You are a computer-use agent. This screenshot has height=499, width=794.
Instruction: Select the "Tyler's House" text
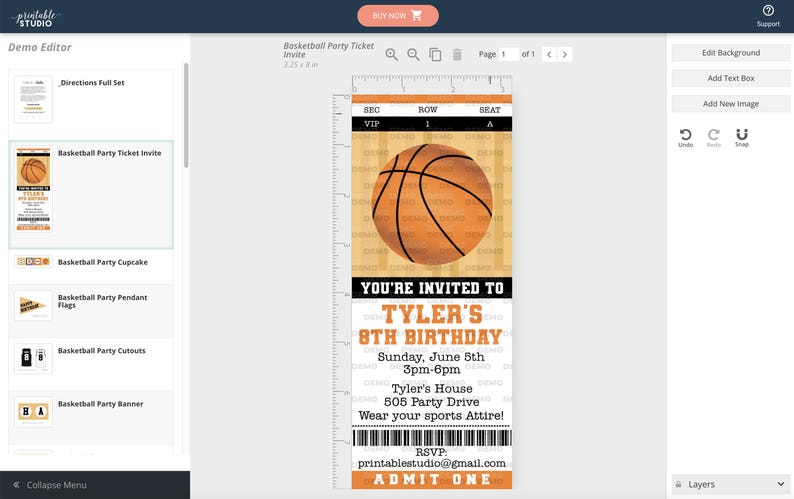click(x=432, y=389)
